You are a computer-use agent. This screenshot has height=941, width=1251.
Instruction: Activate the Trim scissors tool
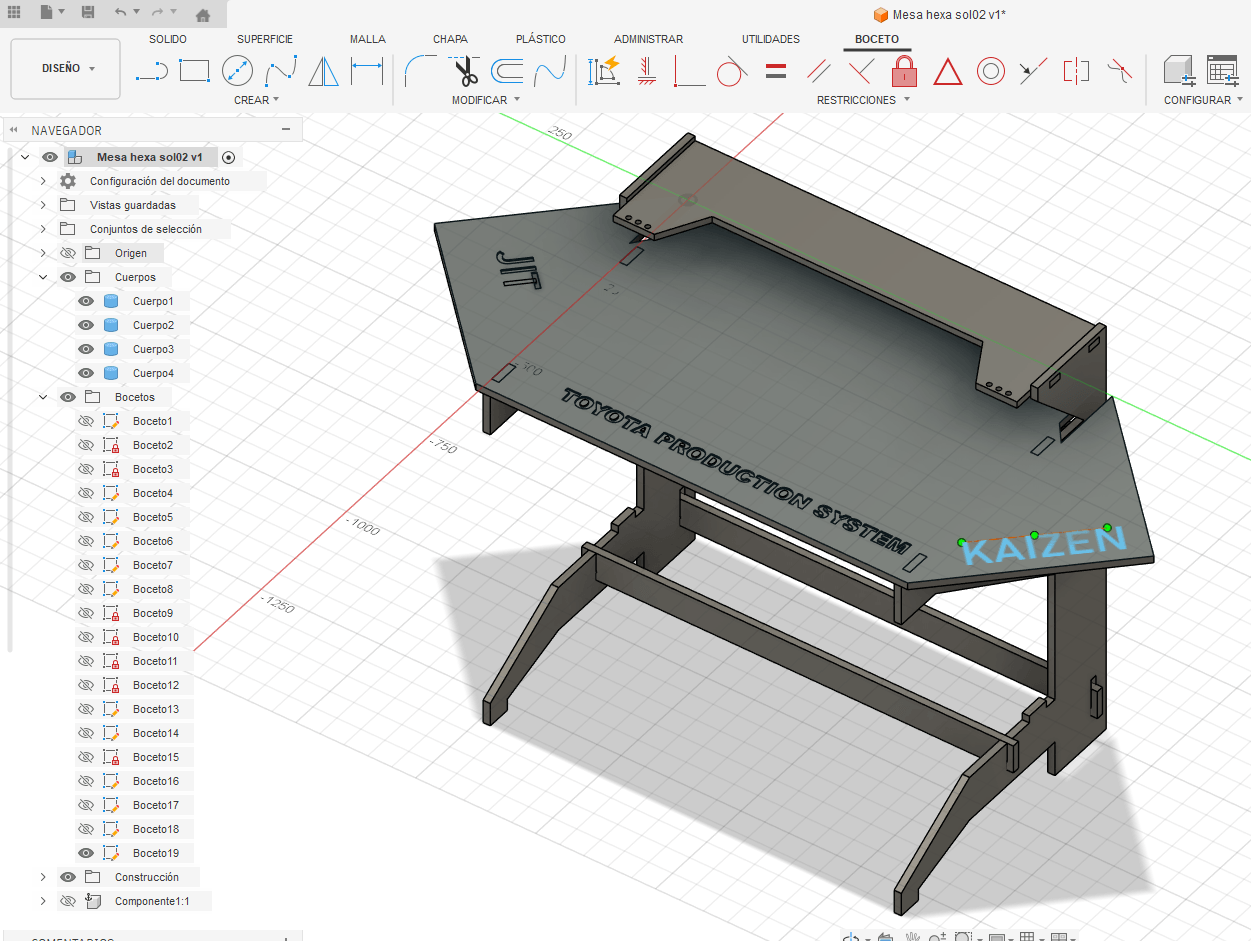coord(464,71)
